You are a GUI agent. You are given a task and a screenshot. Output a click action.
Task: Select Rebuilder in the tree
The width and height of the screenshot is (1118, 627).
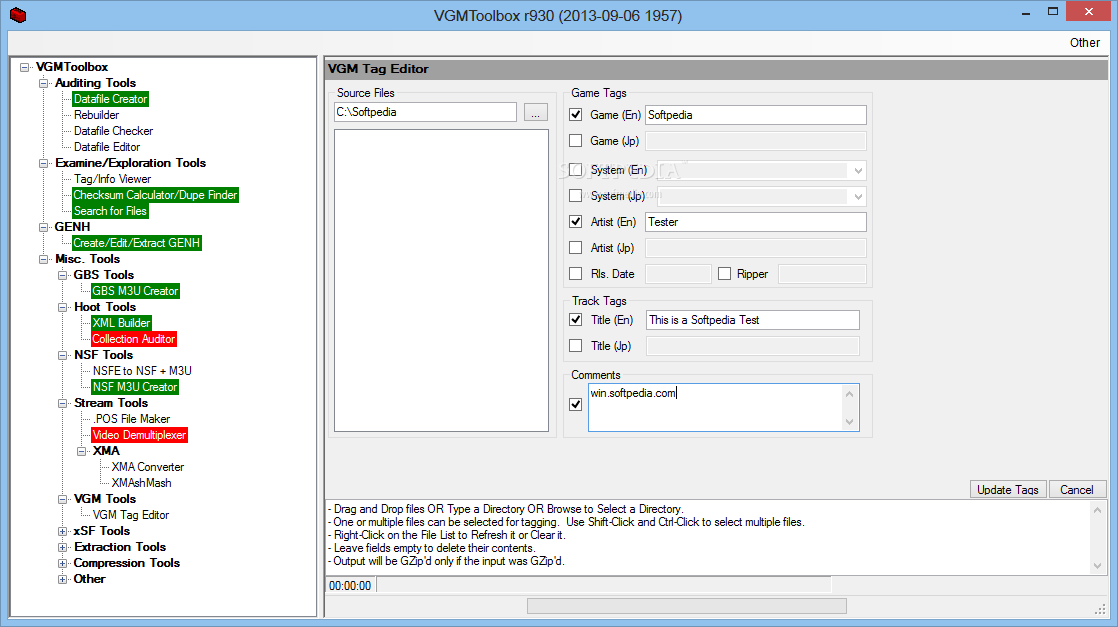coord(96,115)
